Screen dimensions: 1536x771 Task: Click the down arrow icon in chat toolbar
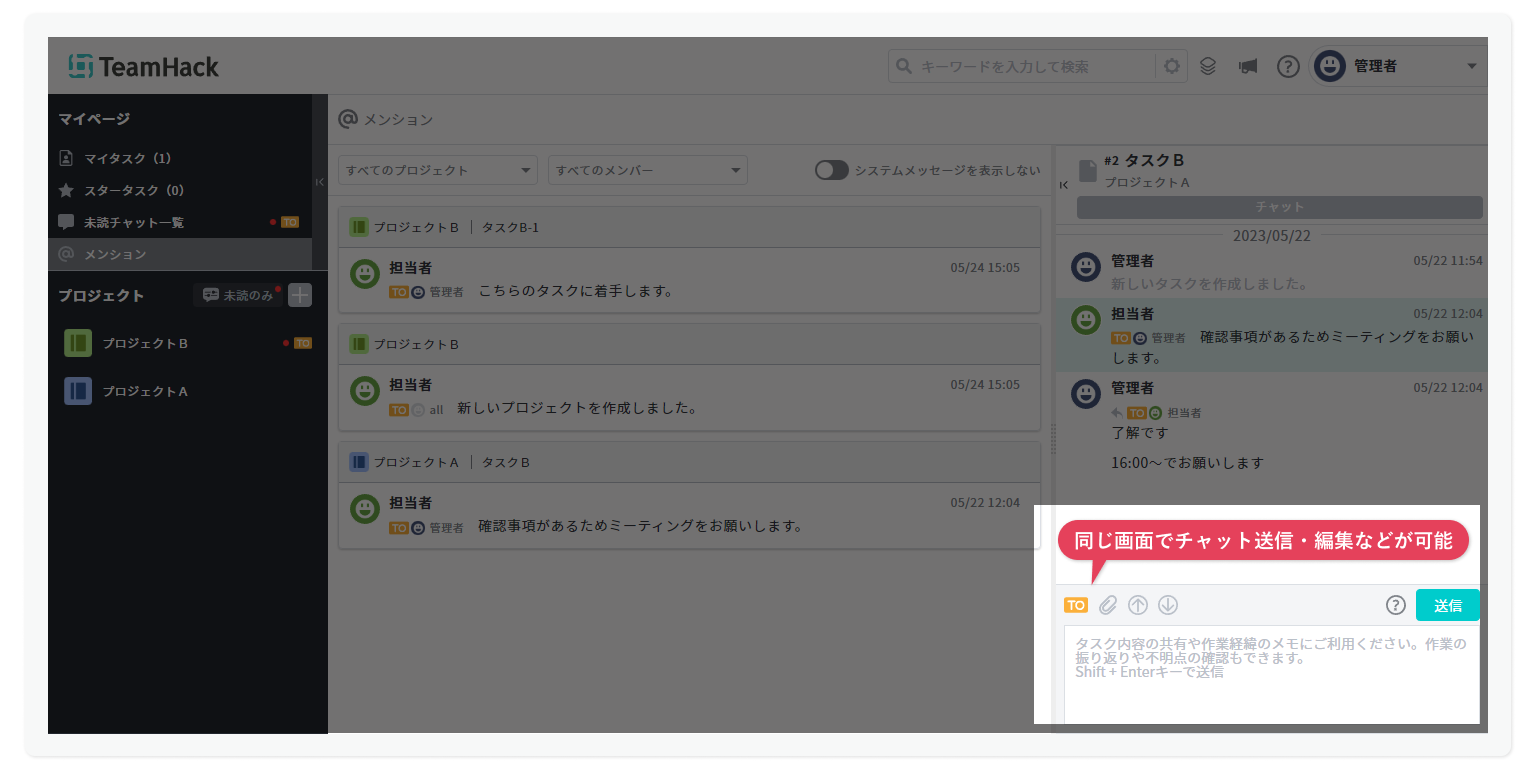coord(1168,605)
